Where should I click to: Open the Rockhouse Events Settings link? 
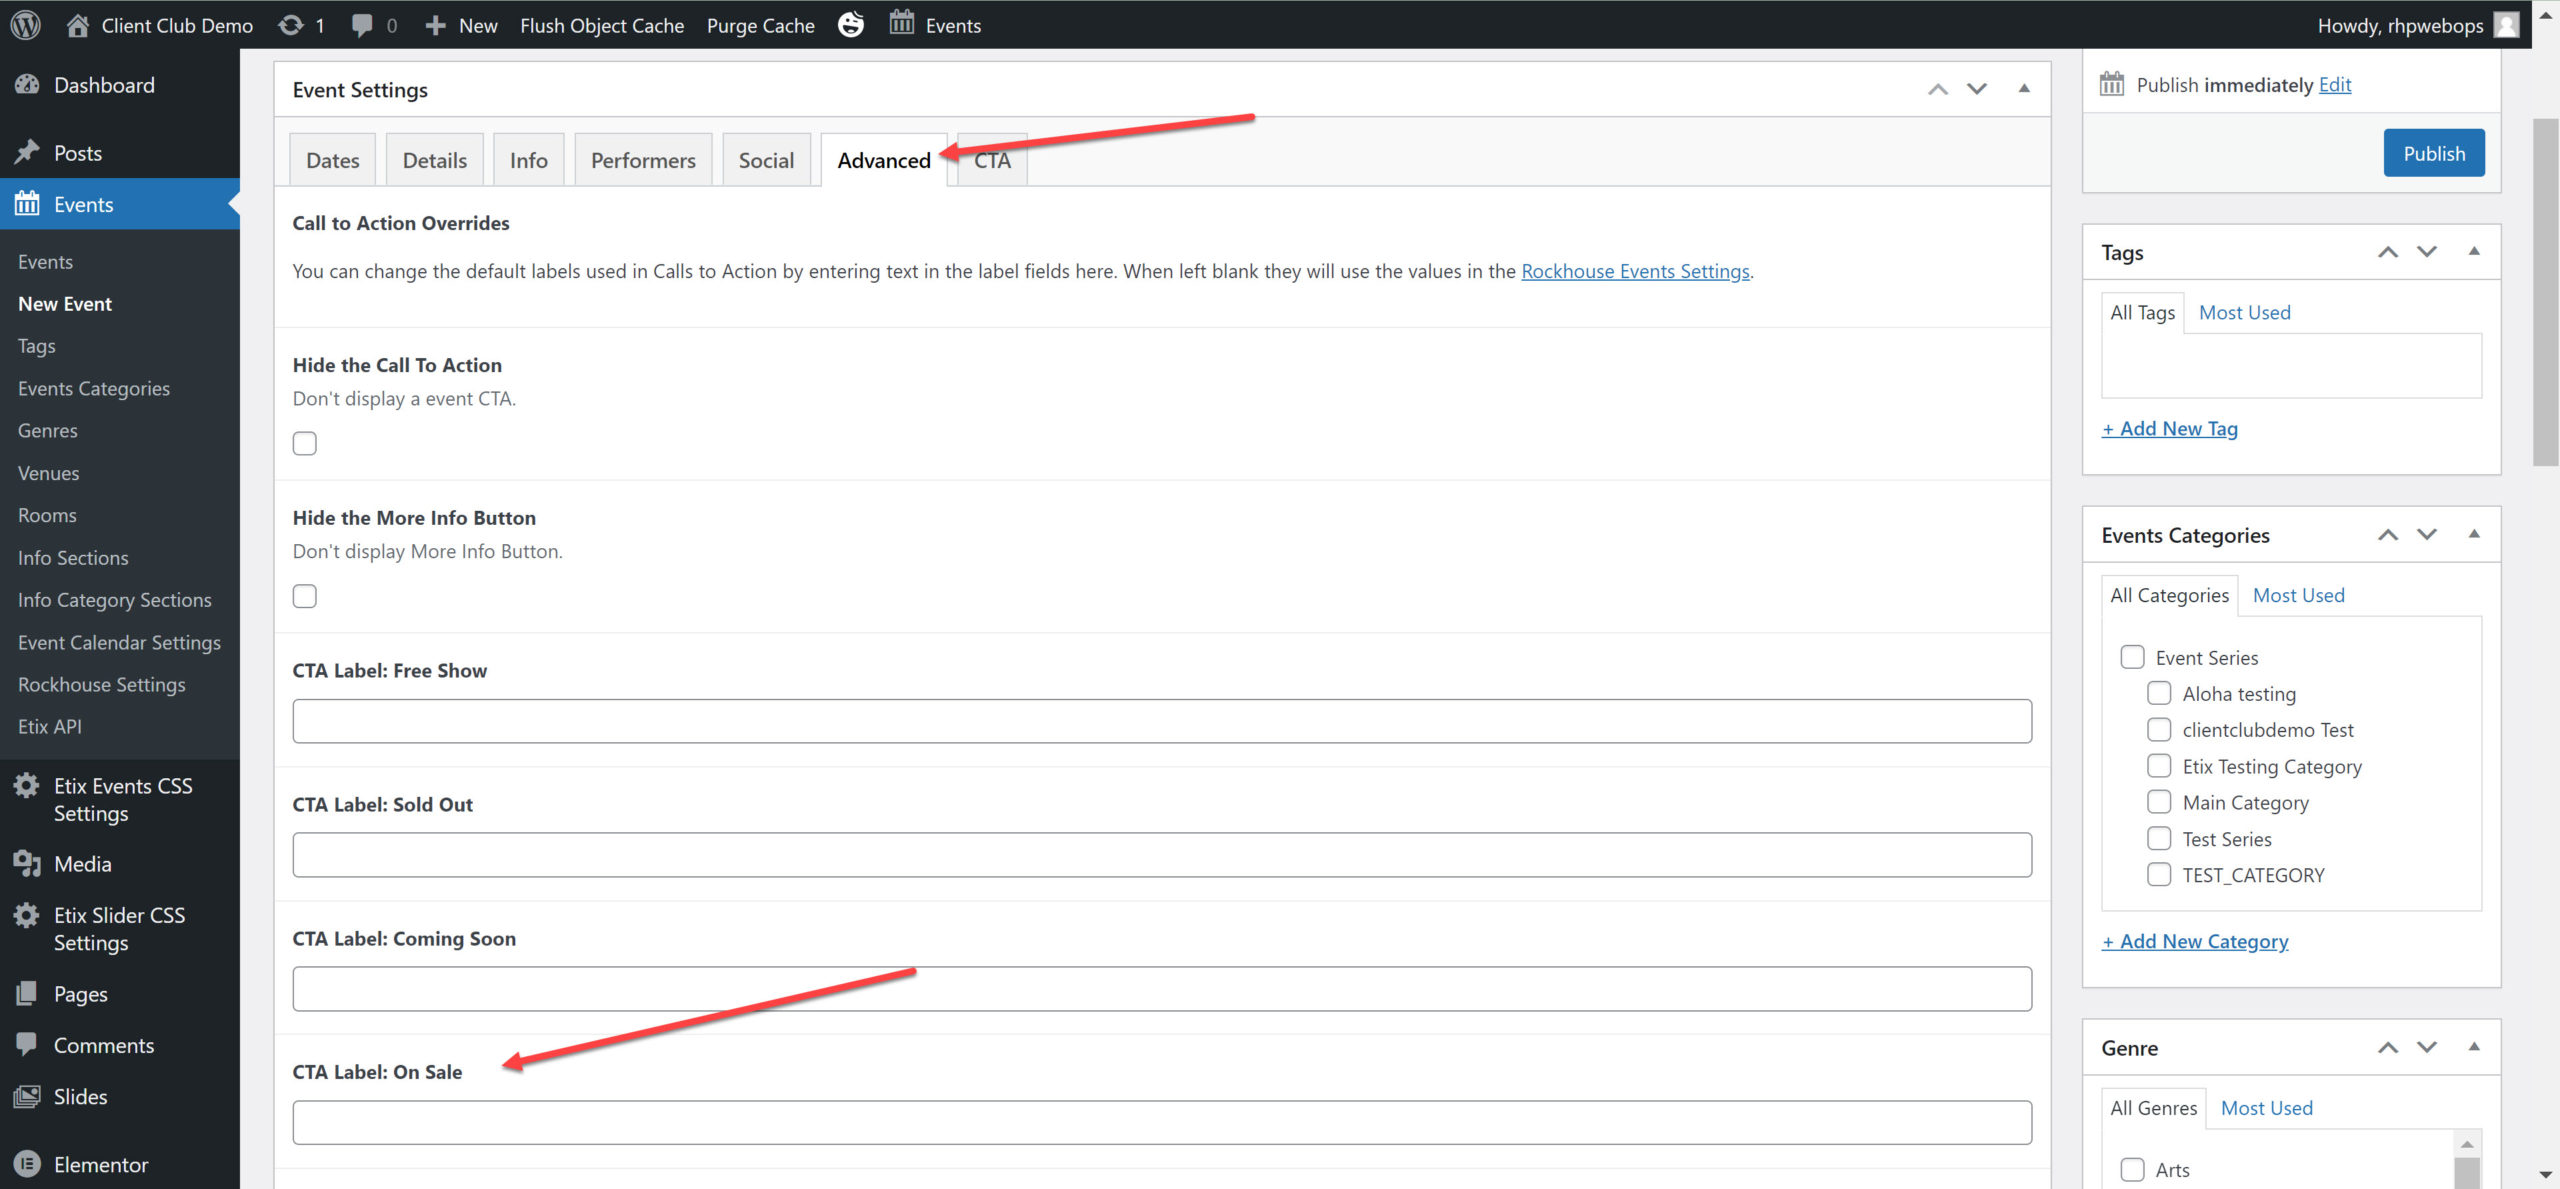pos(1635,271)
